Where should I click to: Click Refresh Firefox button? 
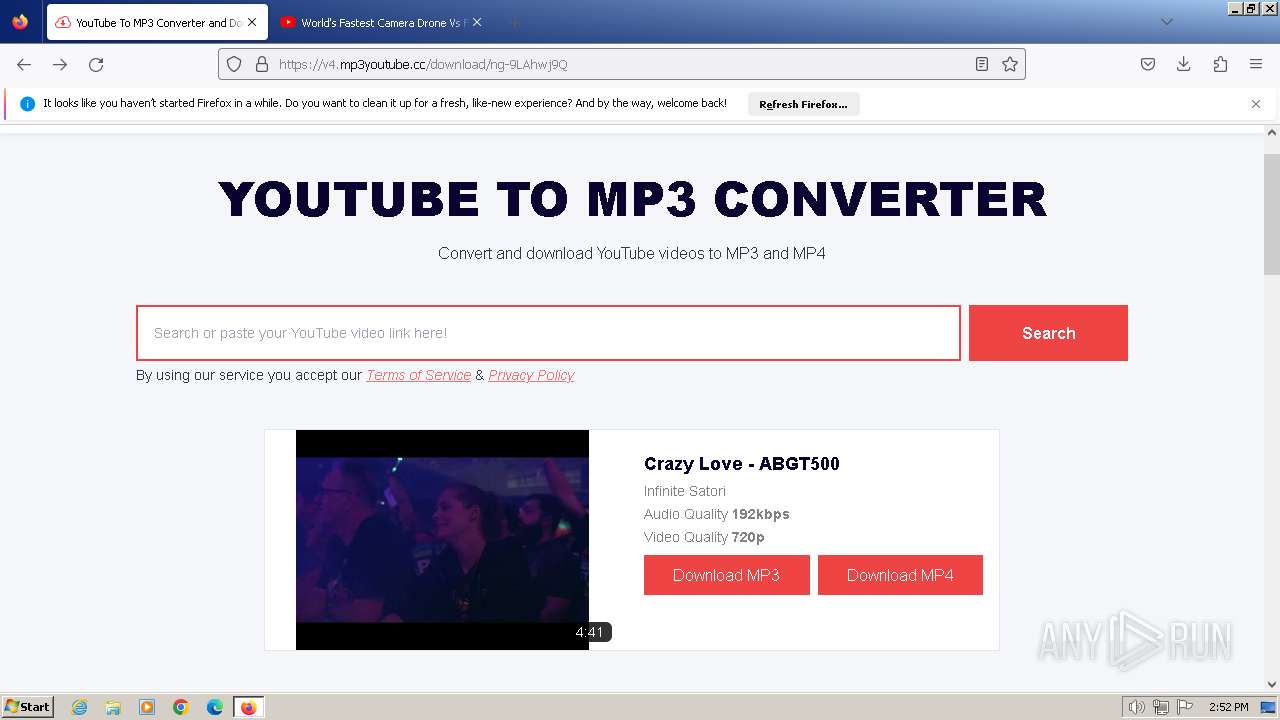coord(803,104)
